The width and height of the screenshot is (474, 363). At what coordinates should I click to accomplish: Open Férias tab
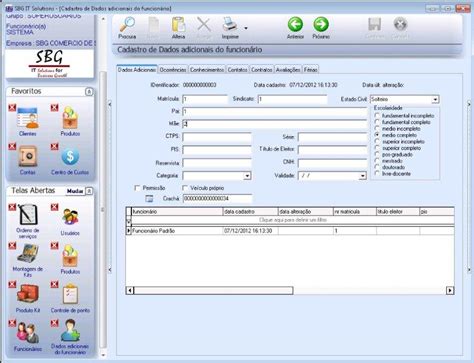310,70
